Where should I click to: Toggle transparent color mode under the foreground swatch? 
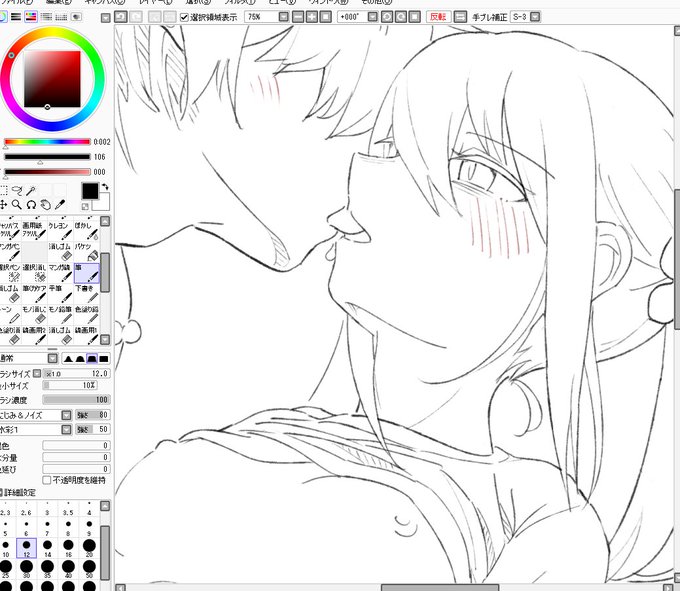coord(85,206)
